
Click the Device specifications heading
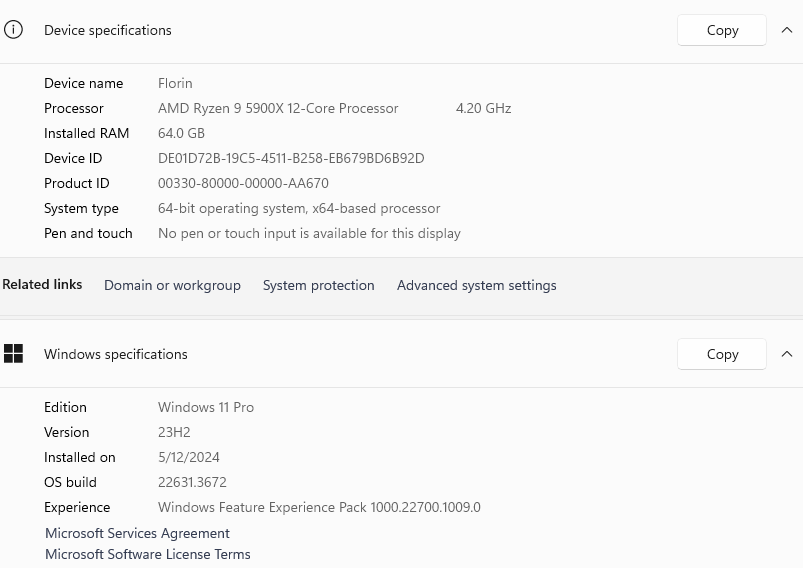tap(108, 30)
